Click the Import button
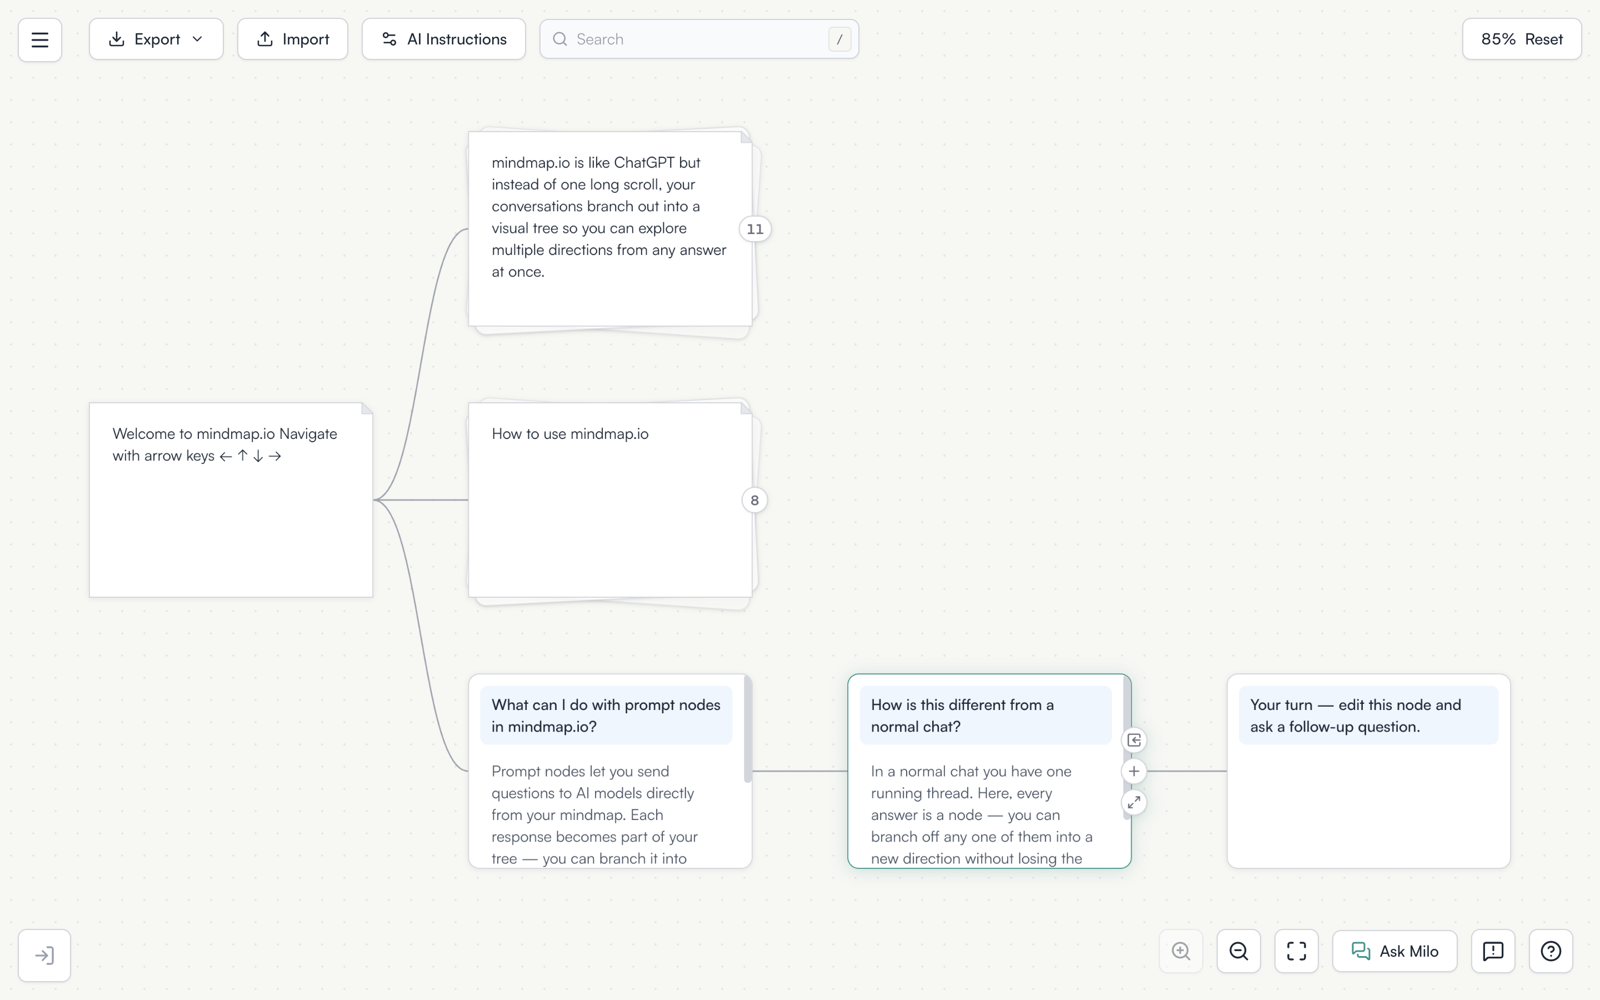 [x=293, y=39]
